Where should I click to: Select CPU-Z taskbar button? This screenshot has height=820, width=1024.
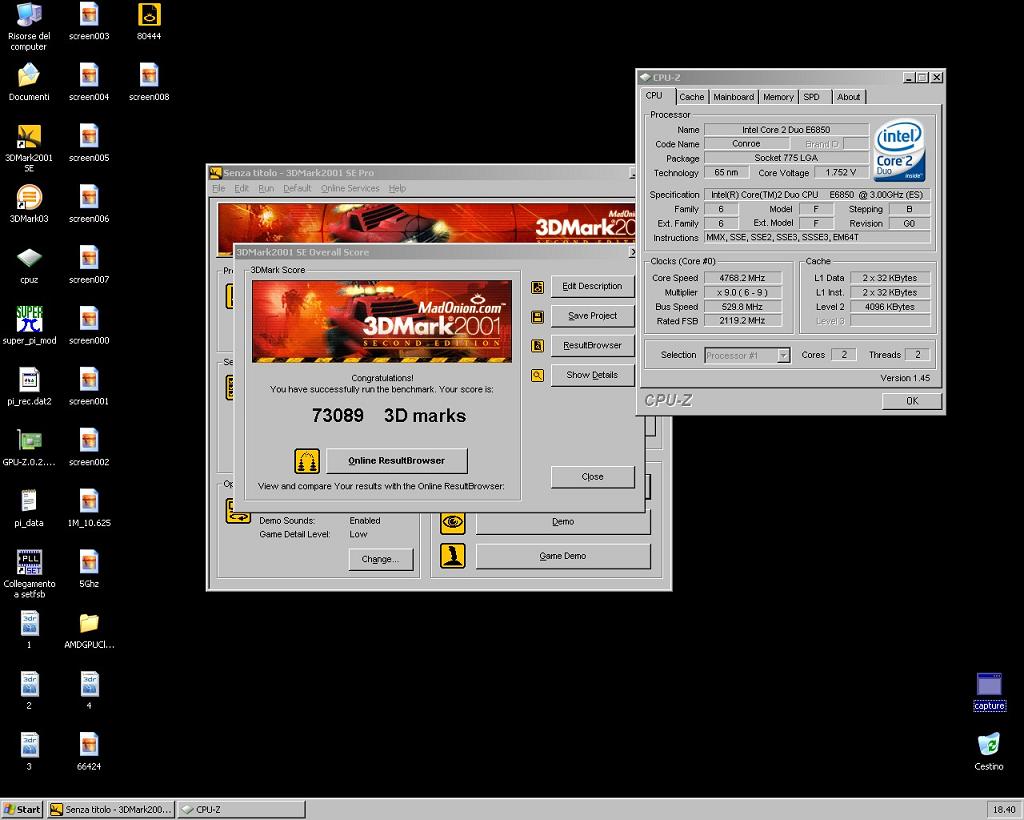[x=241, y=810]
